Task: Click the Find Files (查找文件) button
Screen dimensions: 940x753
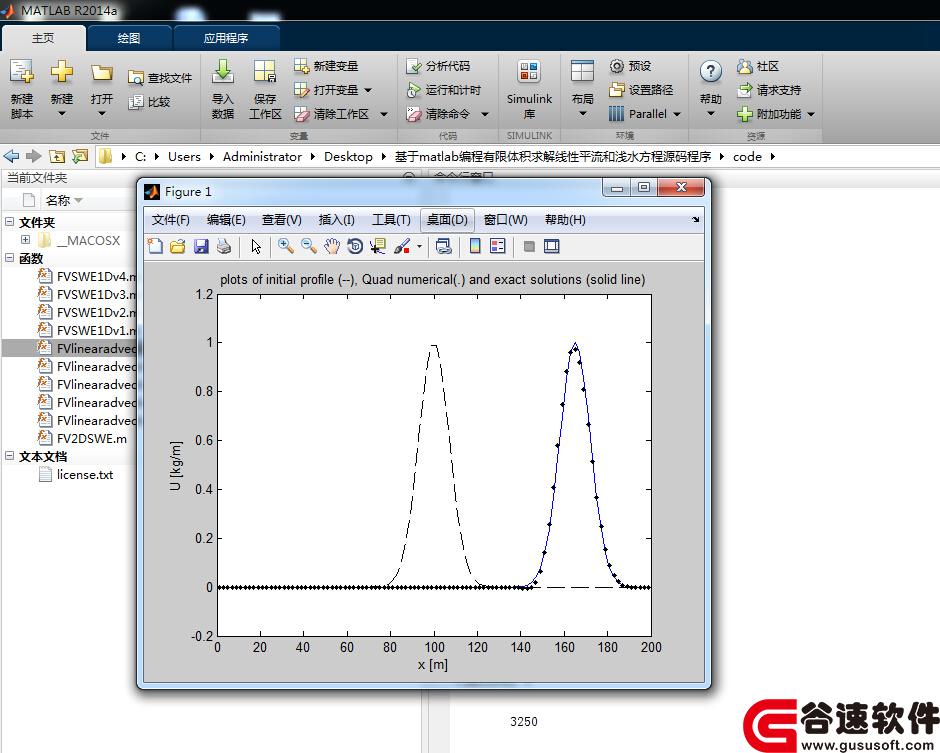Action: (160, 78)
